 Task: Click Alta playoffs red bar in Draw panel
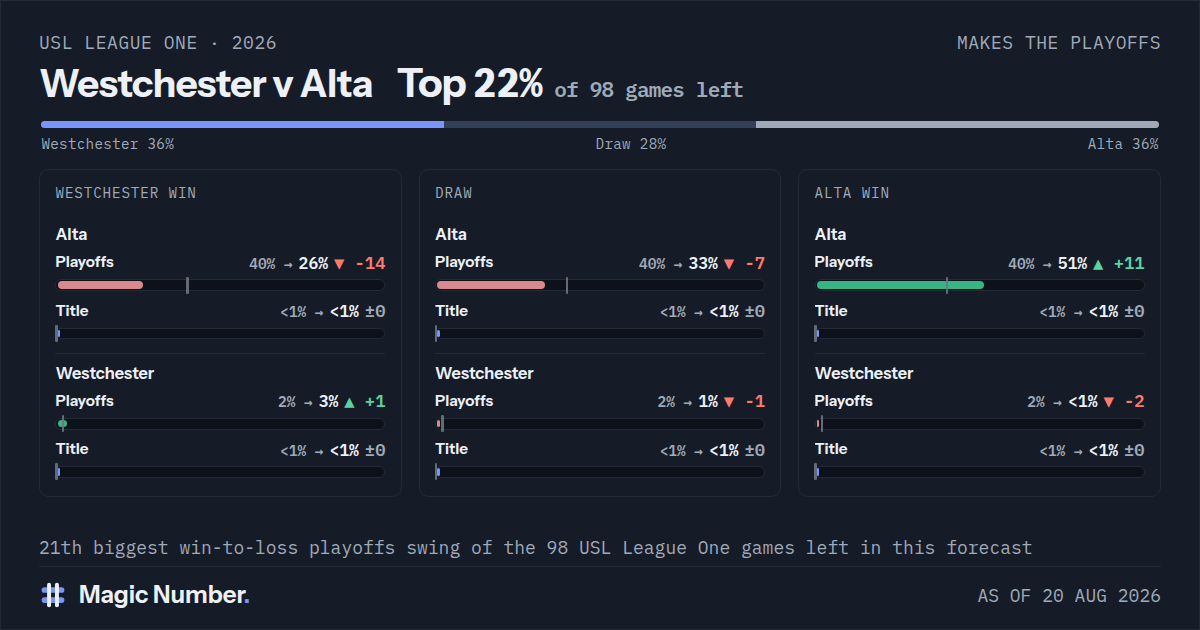[x=491, y=285]
